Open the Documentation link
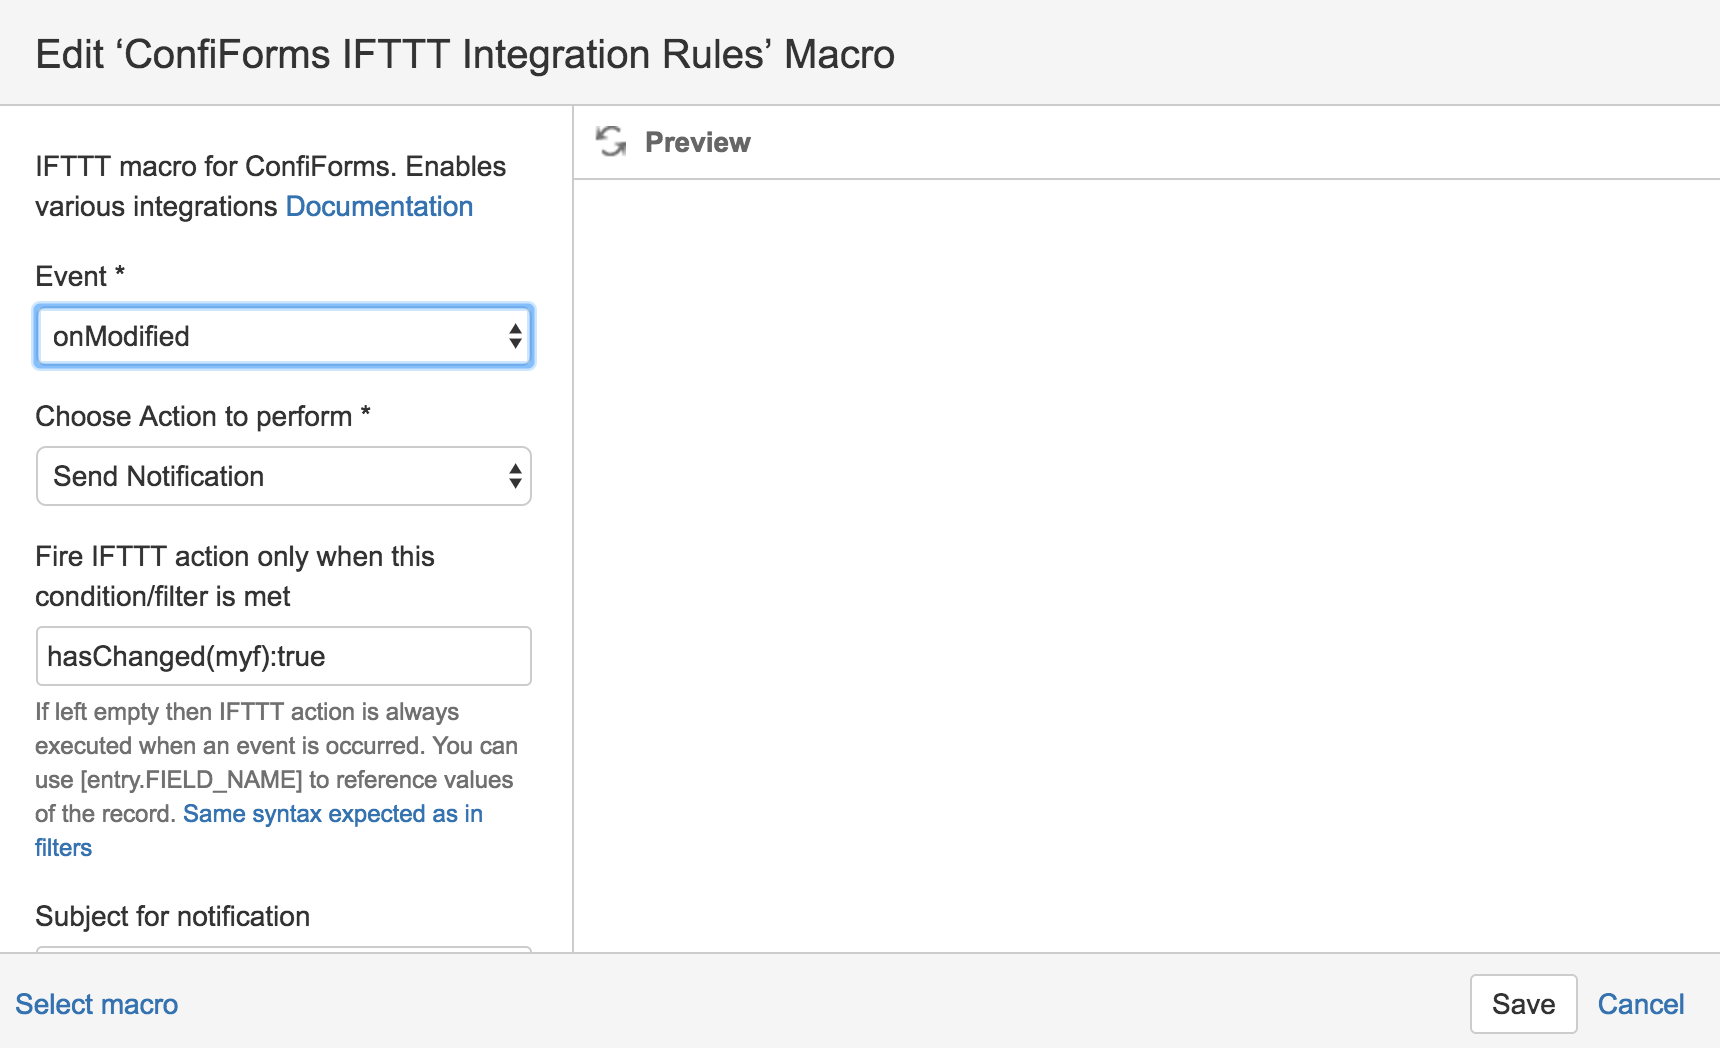 379,206
